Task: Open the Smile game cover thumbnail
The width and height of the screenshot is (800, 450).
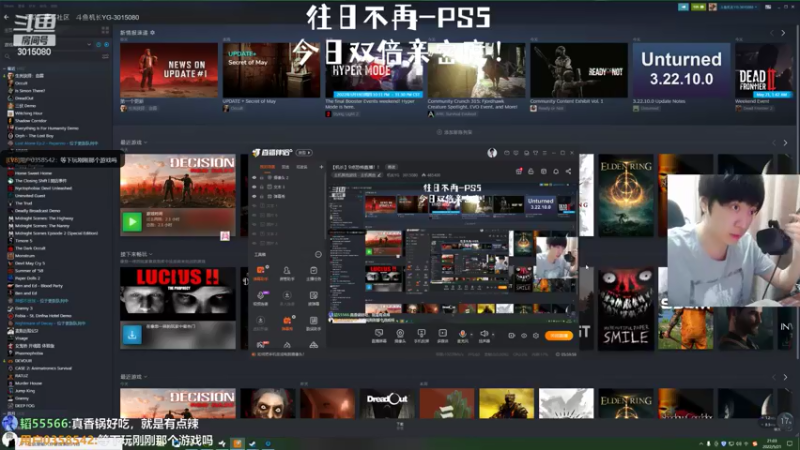Action: tap(626, 309)
